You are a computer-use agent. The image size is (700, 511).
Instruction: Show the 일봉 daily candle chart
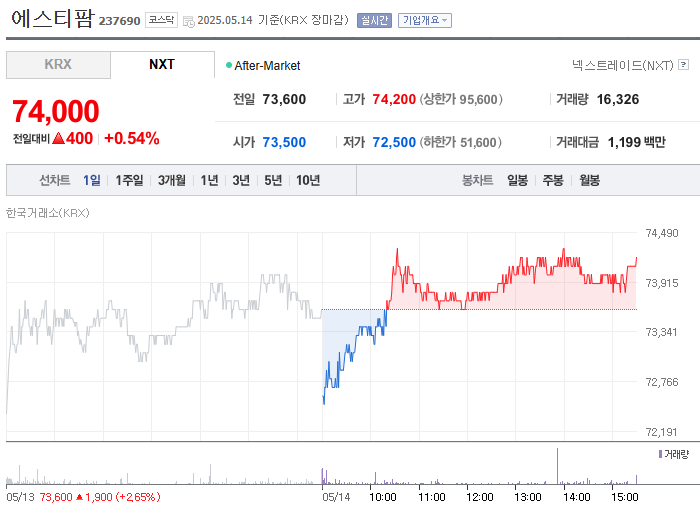coord(517,180)
